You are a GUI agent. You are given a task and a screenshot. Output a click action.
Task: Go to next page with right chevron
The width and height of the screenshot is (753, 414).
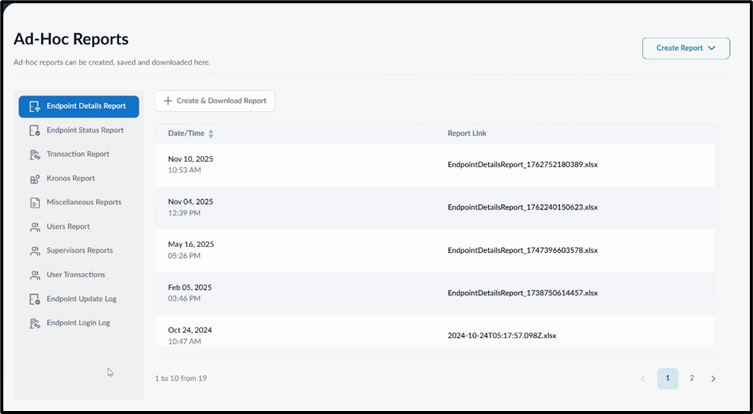713,378
